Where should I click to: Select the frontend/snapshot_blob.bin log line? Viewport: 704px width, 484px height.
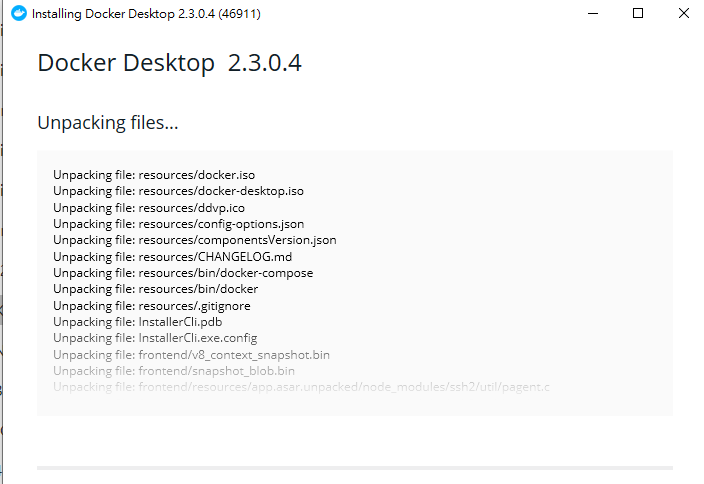[x=174, y=371]
